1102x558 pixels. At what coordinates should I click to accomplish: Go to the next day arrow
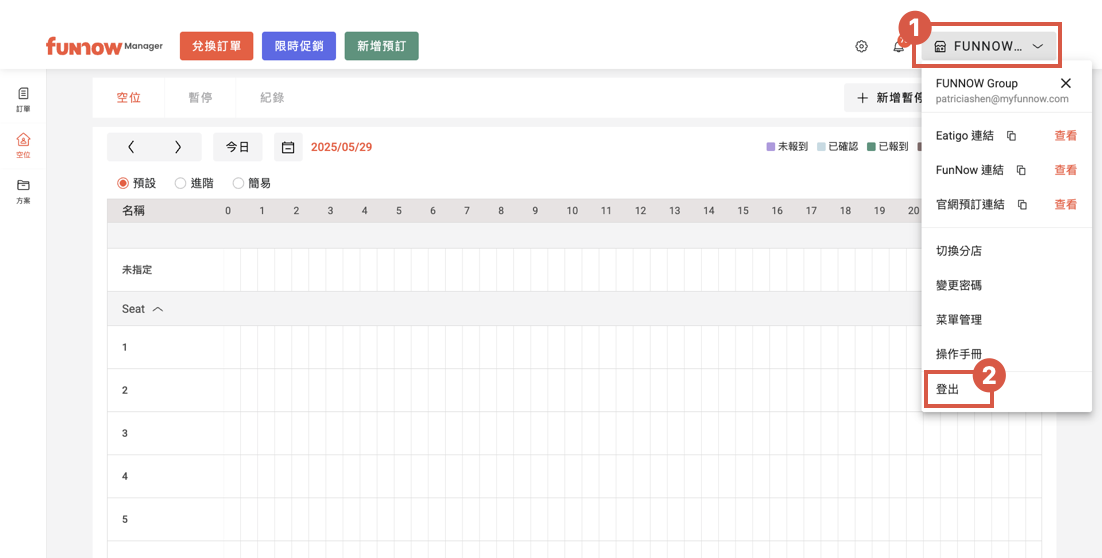click(178, 147)
